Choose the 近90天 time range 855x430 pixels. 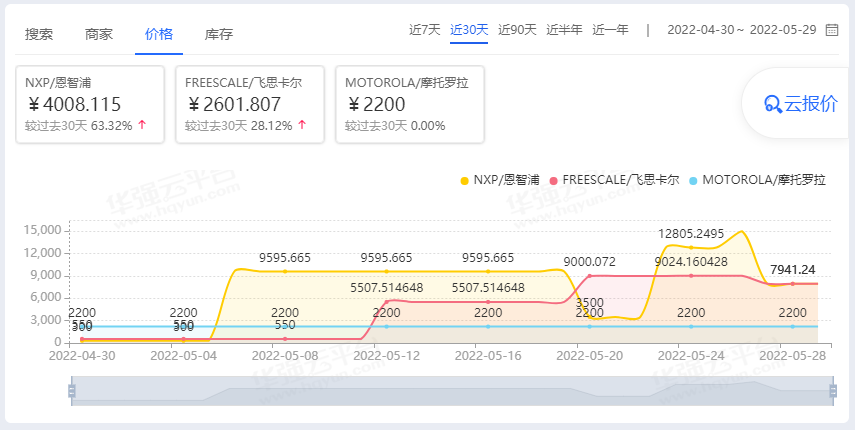tap(517, 30)
